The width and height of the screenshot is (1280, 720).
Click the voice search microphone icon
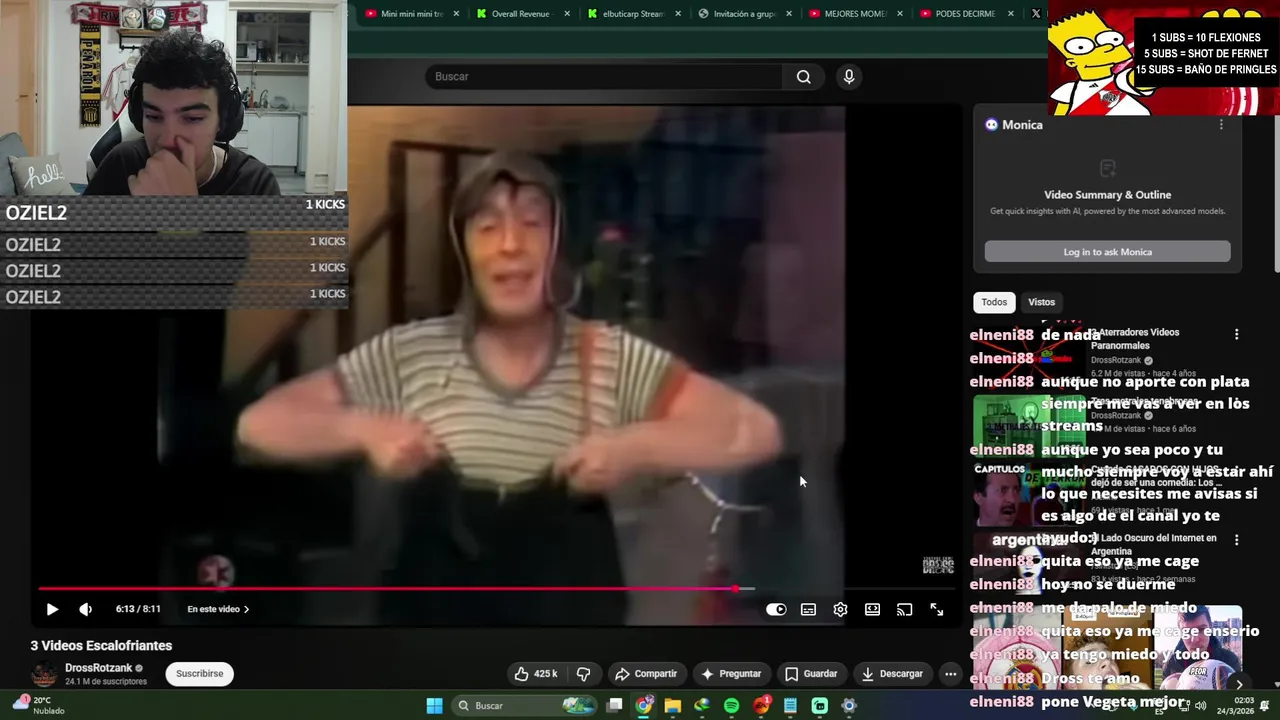pyautogui.click(x=849, y=77)
